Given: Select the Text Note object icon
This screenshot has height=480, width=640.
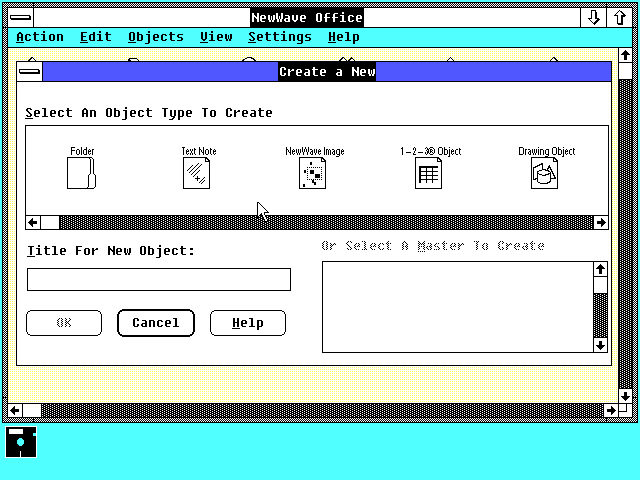Looking at the screenshot, I should [196, 173].
